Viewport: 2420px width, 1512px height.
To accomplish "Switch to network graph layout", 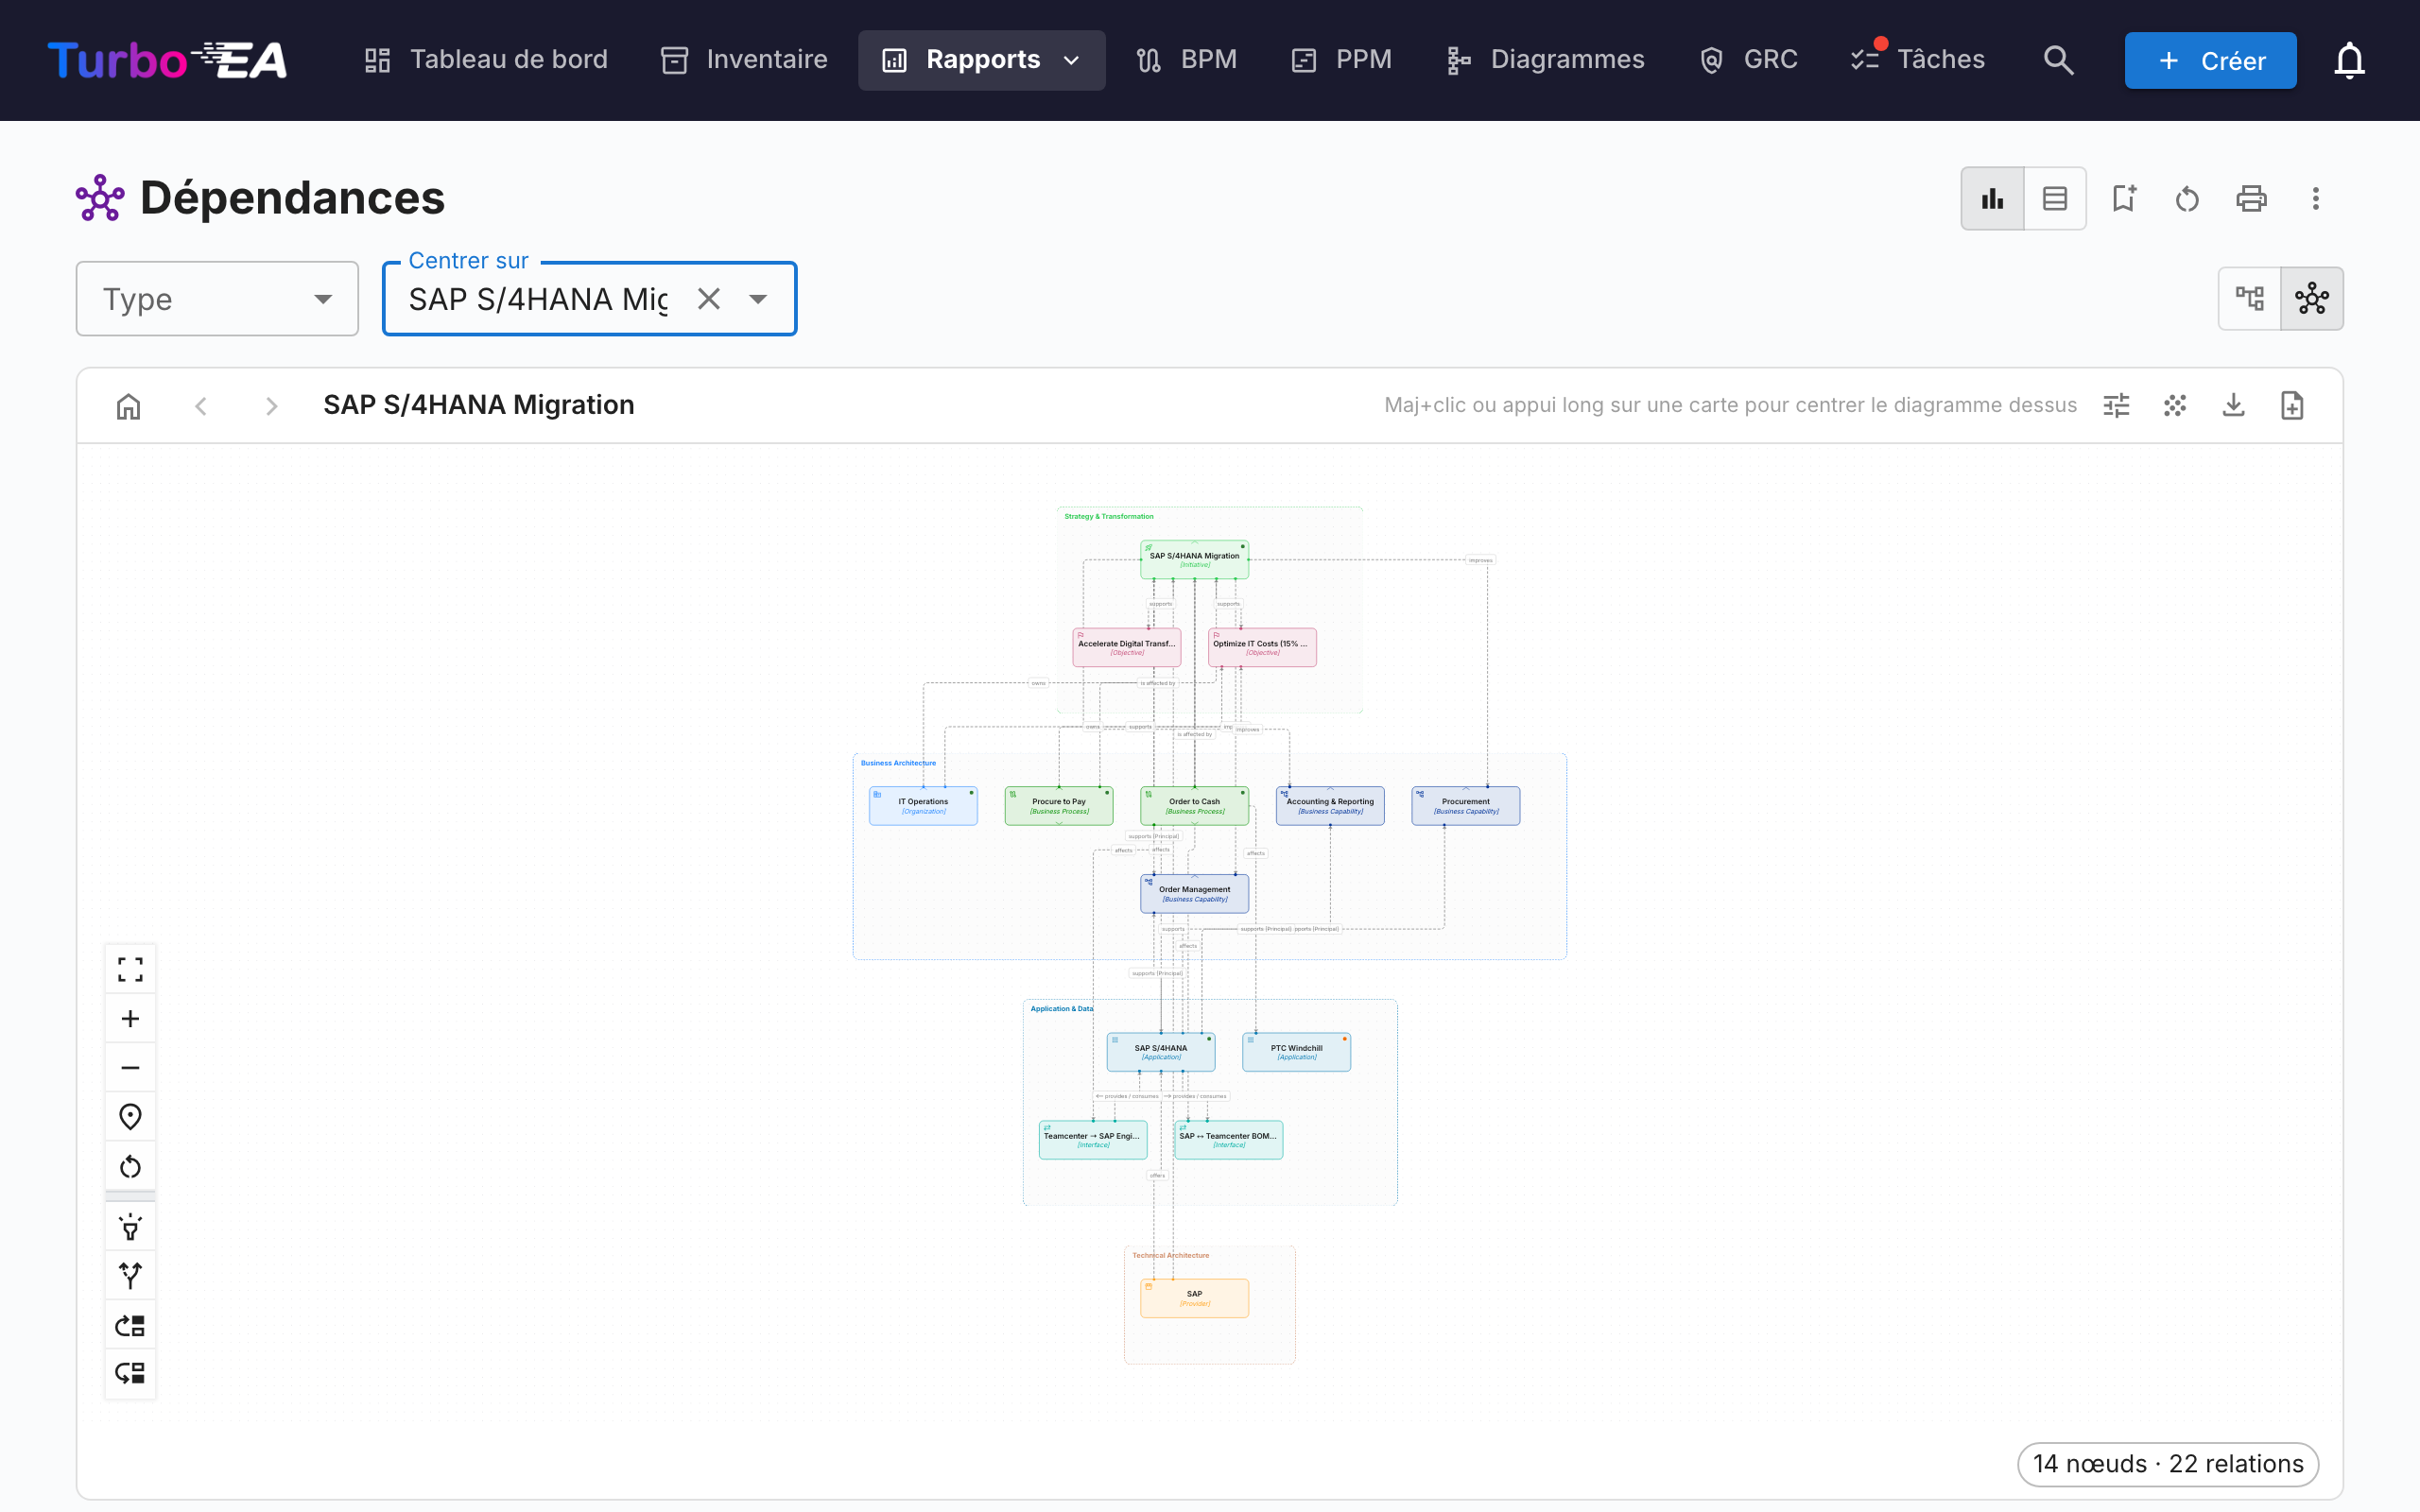I will point(2312,298).
